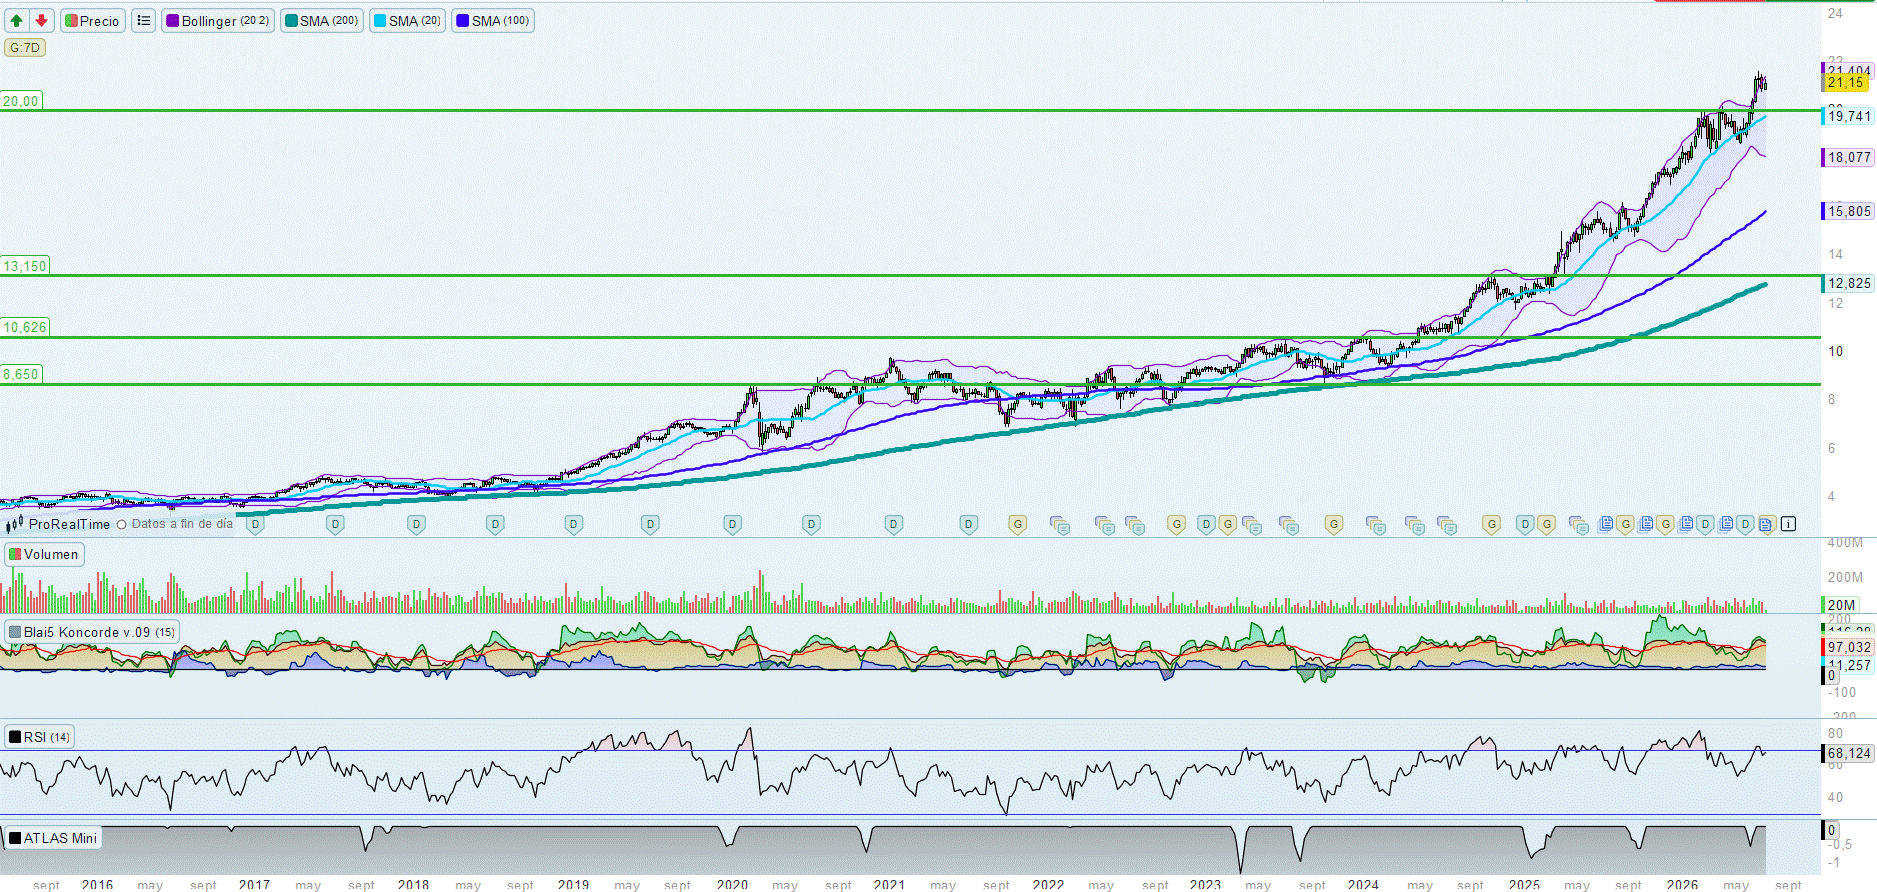The image size is (1877, 892).
Task: Open the RSI (14) indicator label
Action: coord(40,737)
